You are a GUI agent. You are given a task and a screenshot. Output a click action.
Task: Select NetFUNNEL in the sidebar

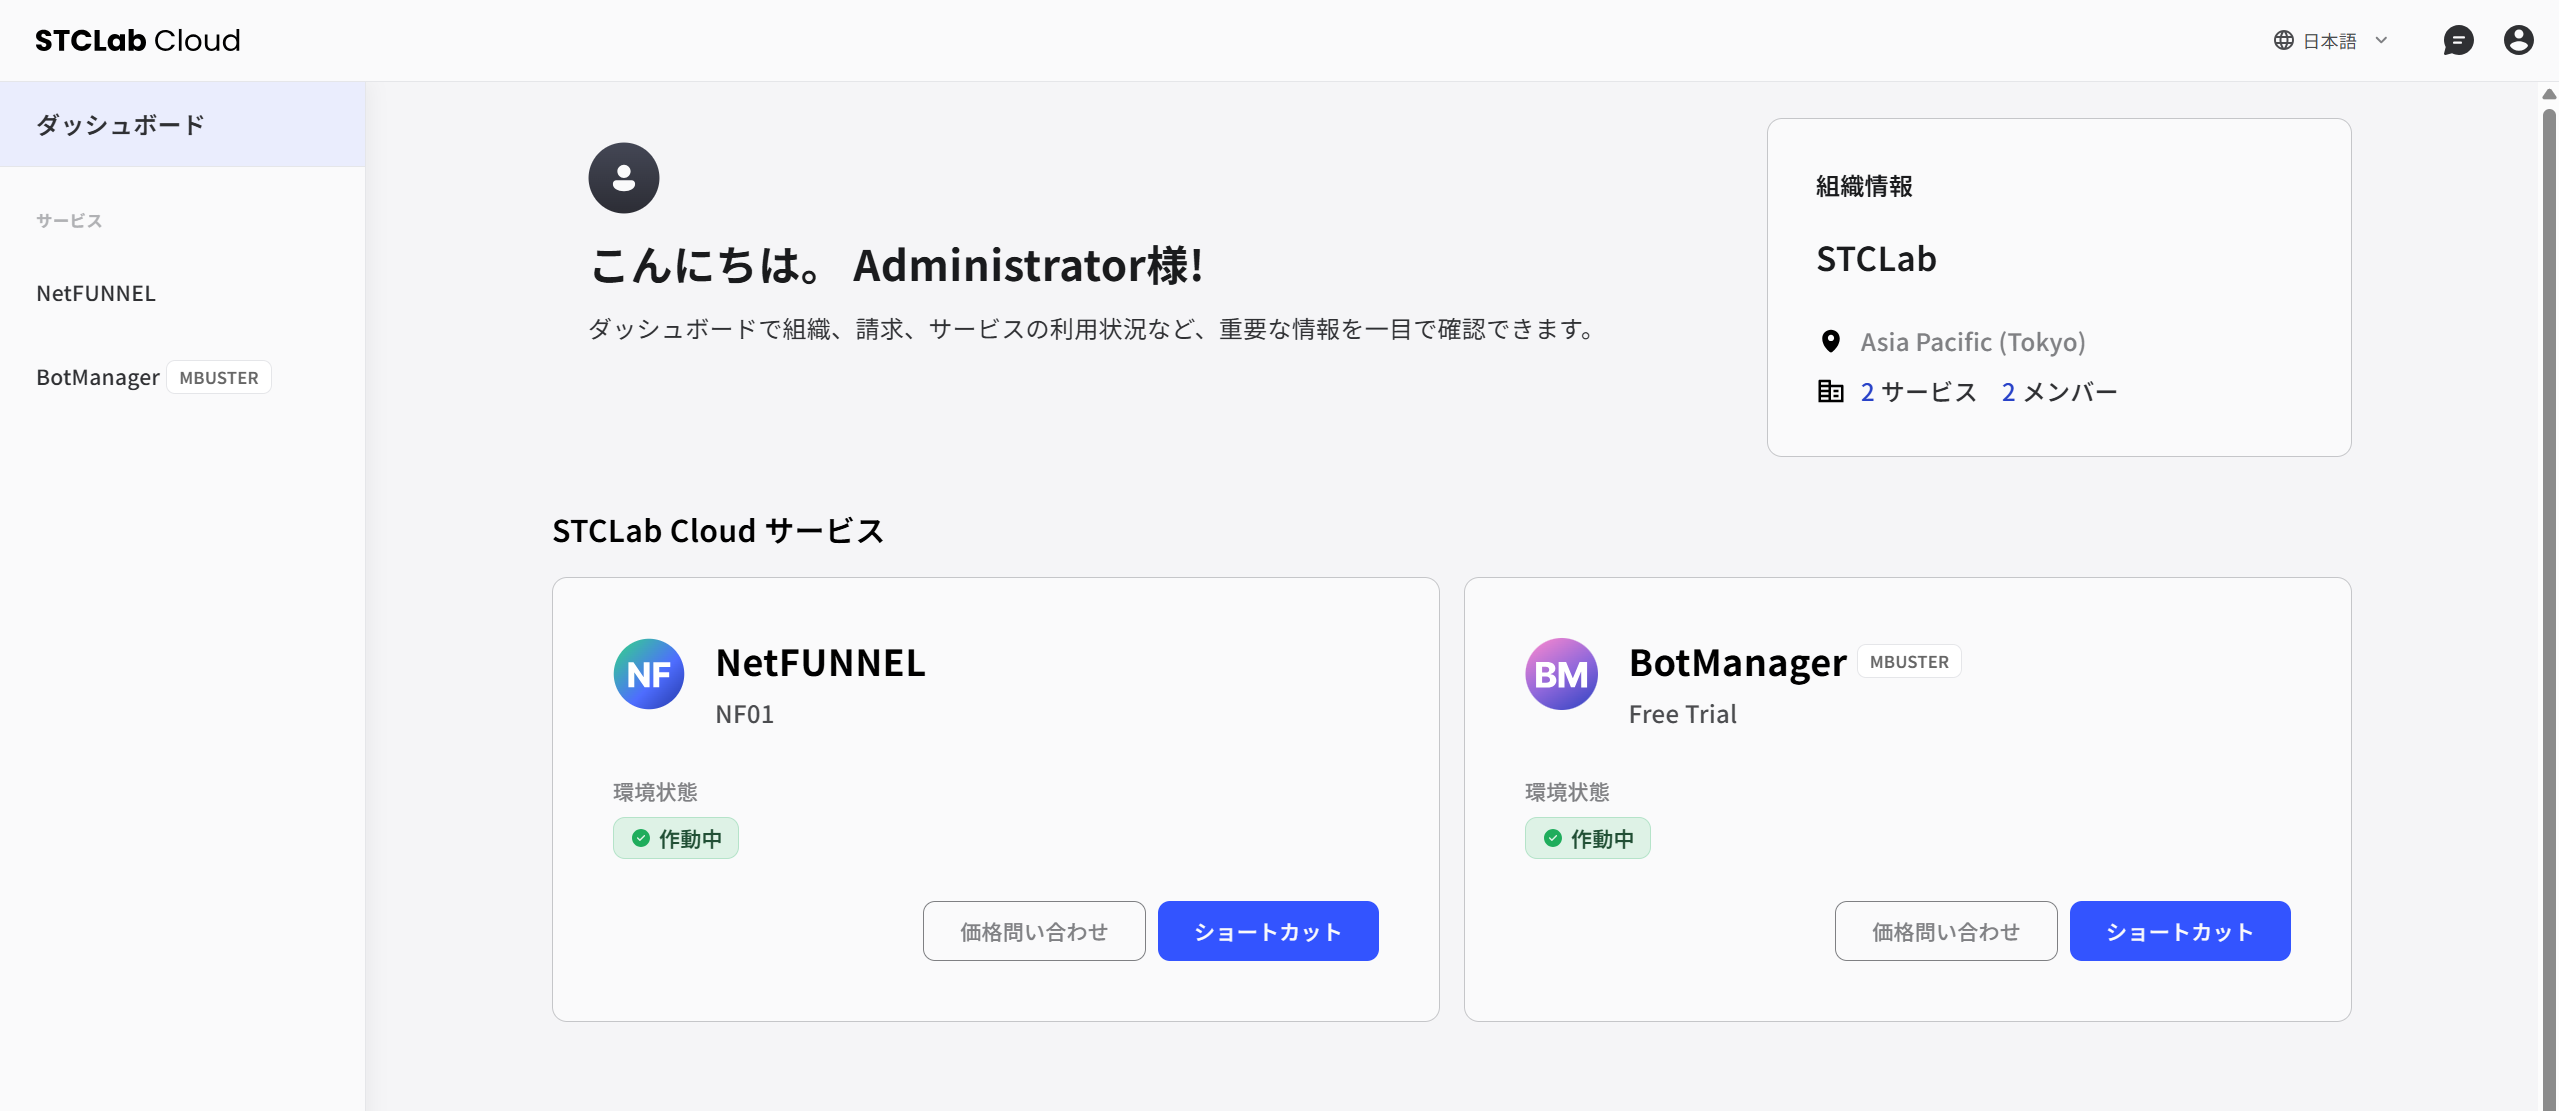[95, 292]
